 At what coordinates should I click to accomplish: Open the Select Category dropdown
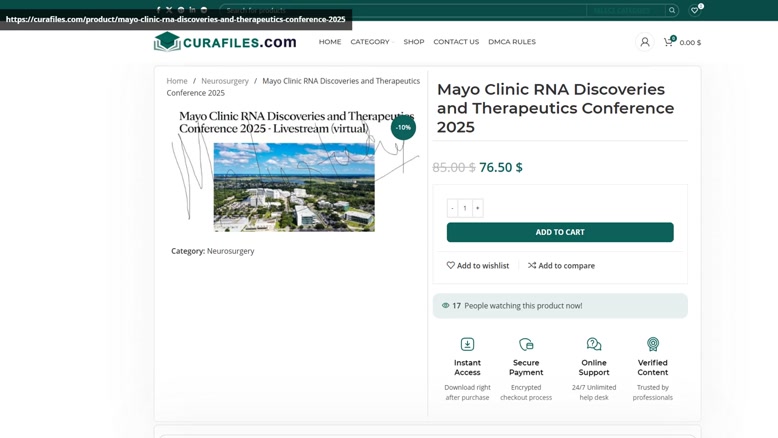pos(626,10)
